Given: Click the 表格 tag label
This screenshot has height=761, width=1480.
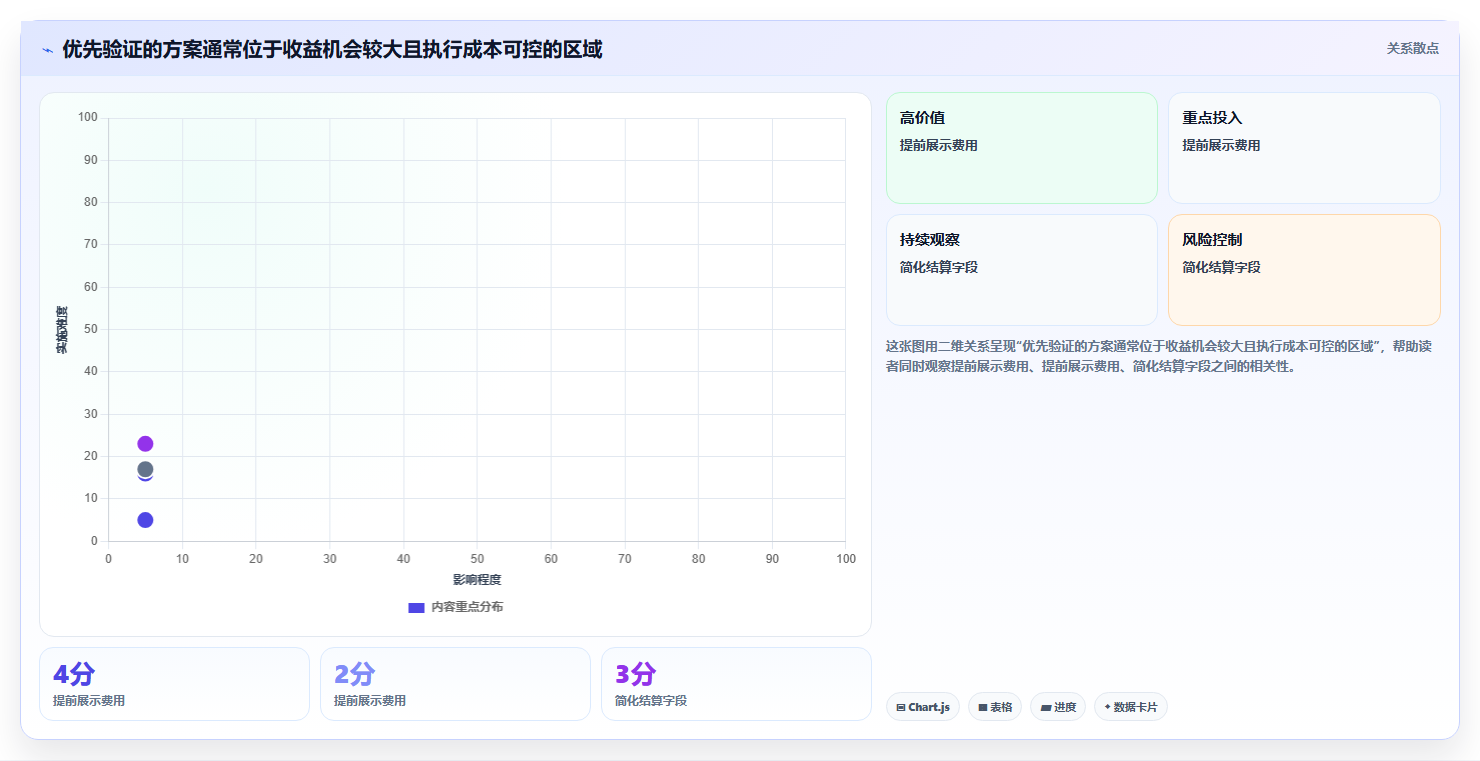Looking at the screenshot, I should click(x=1001, y=707).
